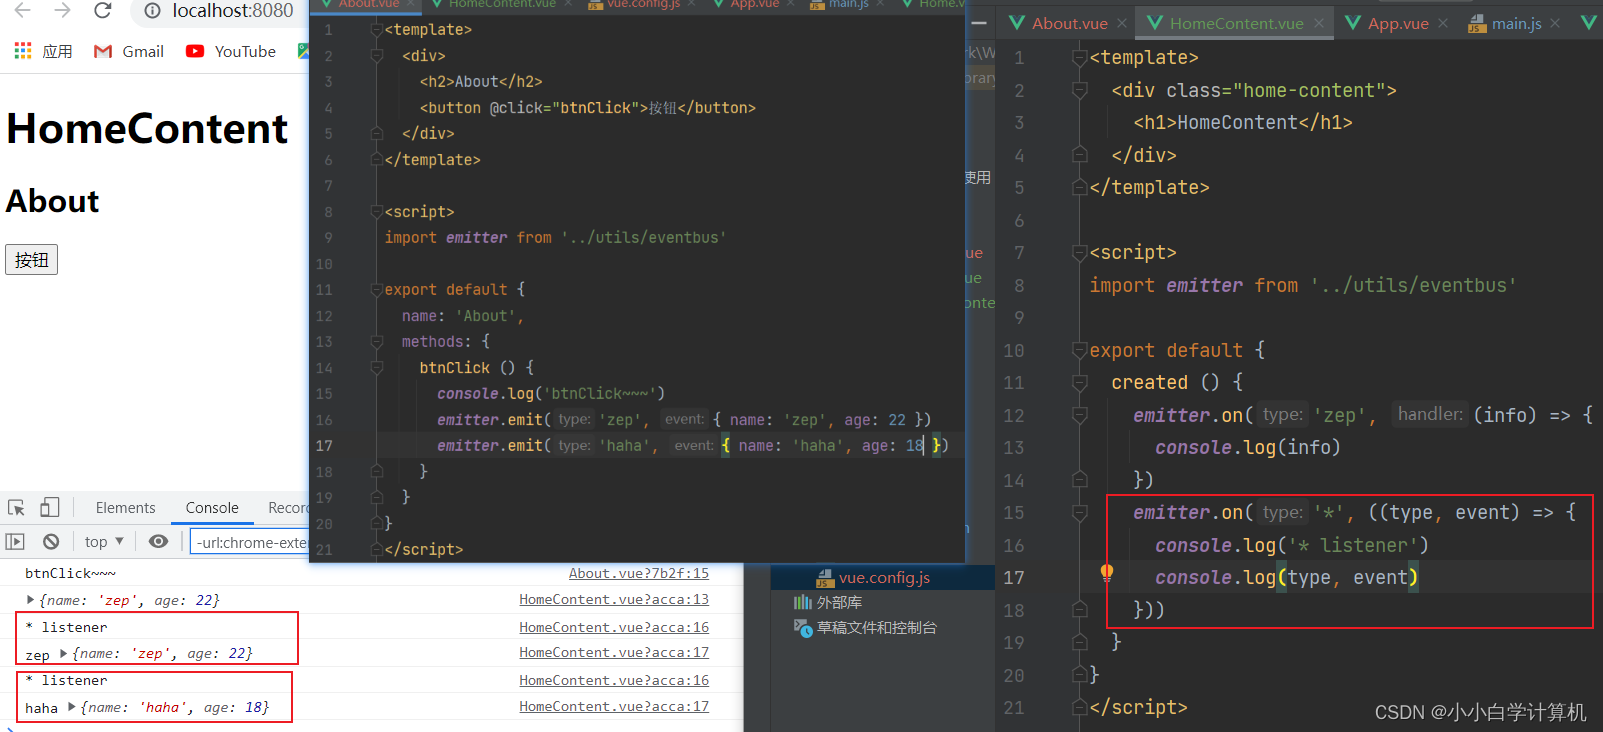Open the About.vue?7b2f:15 source link
Viewport: 1603px width, 732px height.
(639, 573)
